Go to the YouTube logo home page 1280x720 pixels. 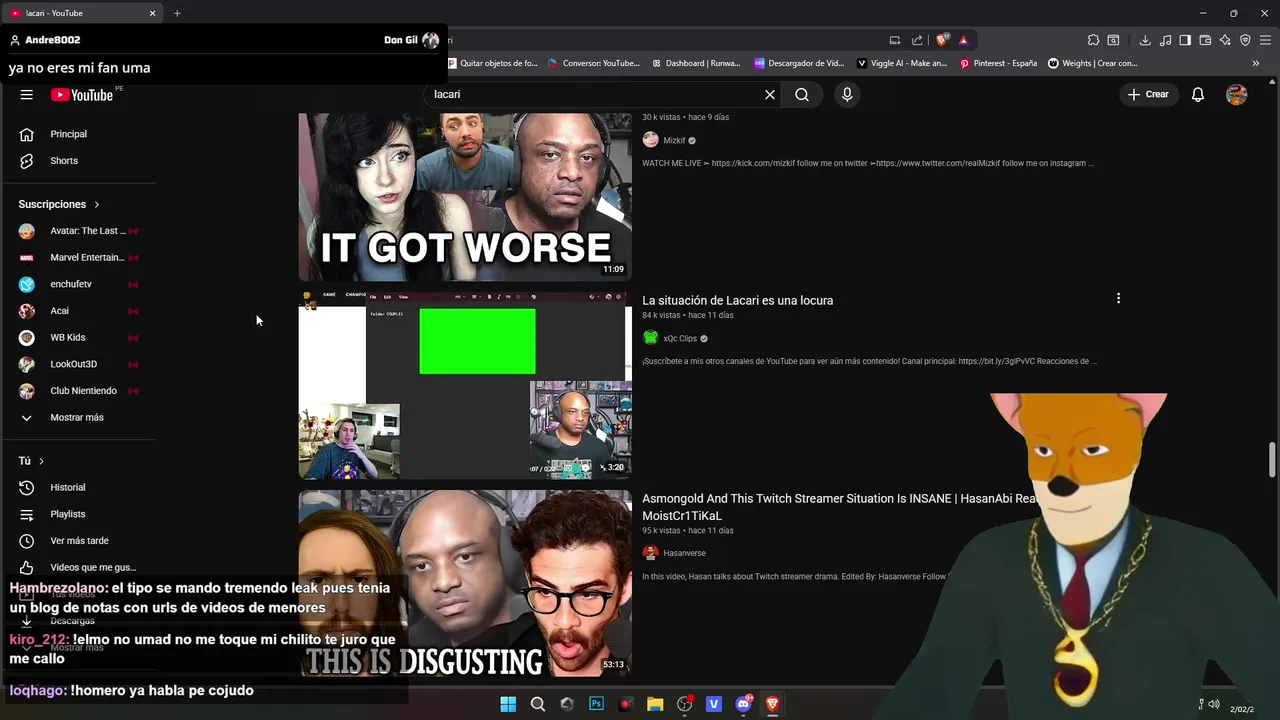coord(82,94)
